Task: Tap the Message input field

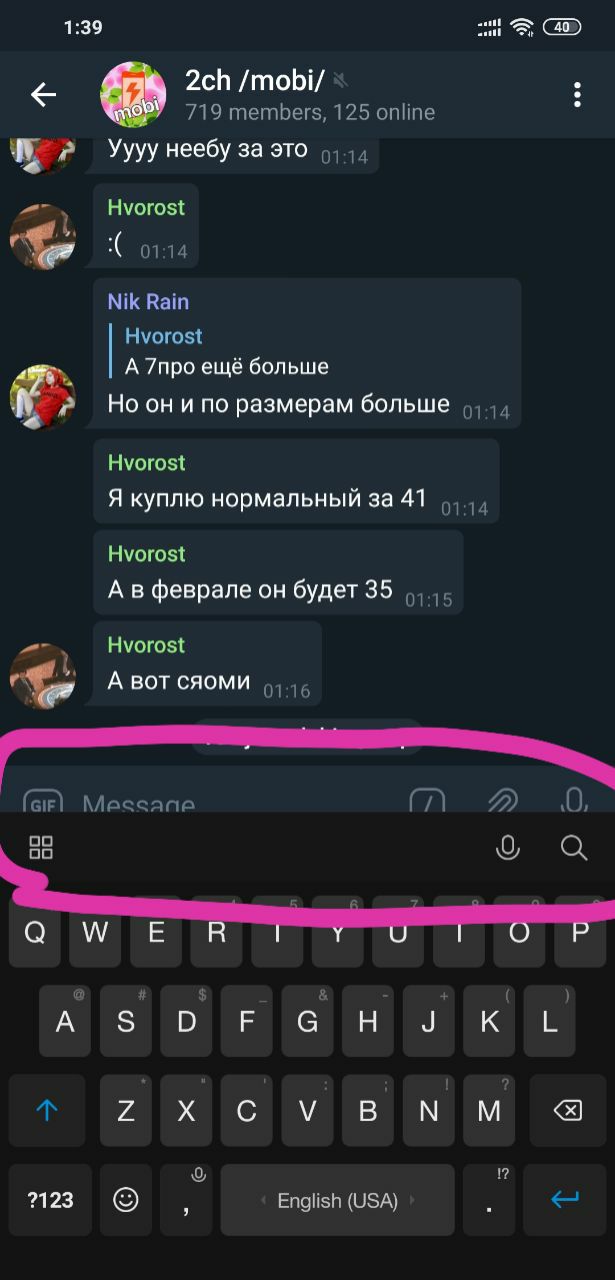Action: click(238, 803)
